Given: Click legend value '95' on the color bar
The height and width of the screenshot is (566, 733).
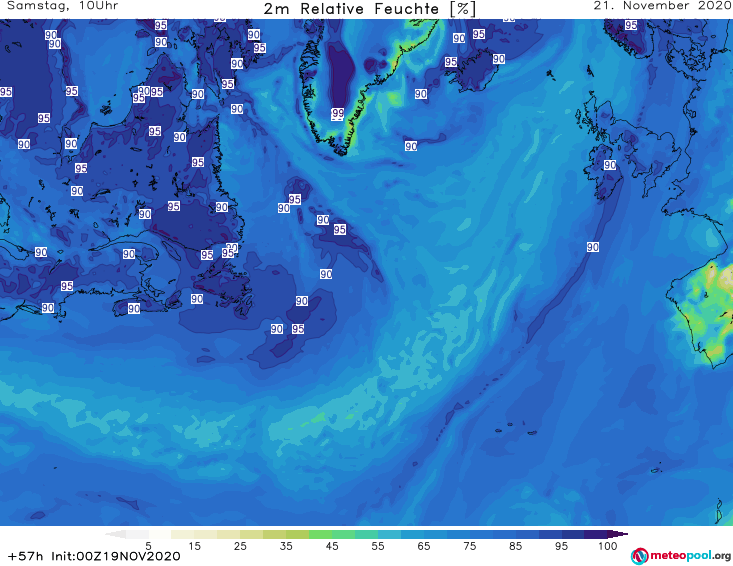Looking at the screenshot, I should click(561, 546).
